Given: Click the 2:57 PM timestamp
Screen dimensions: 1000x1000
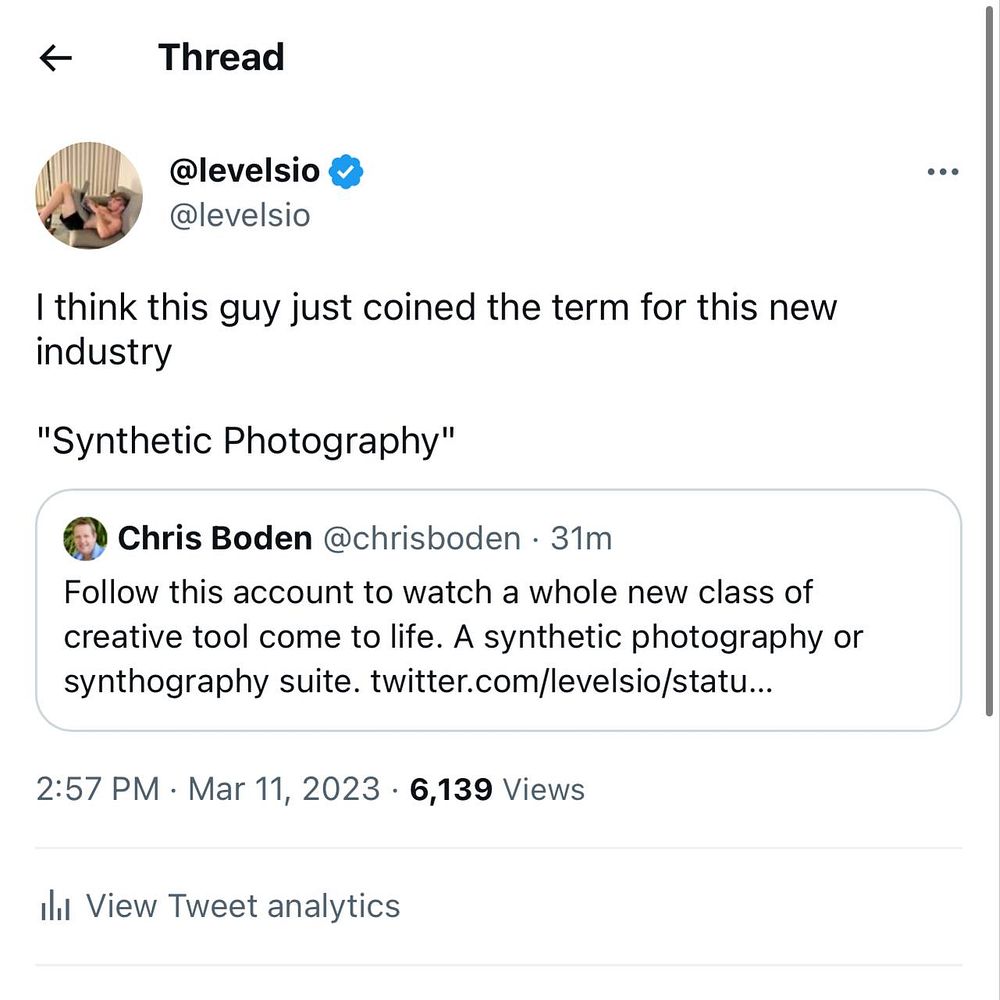Looking at the screenshot, I should click(98, 789).
